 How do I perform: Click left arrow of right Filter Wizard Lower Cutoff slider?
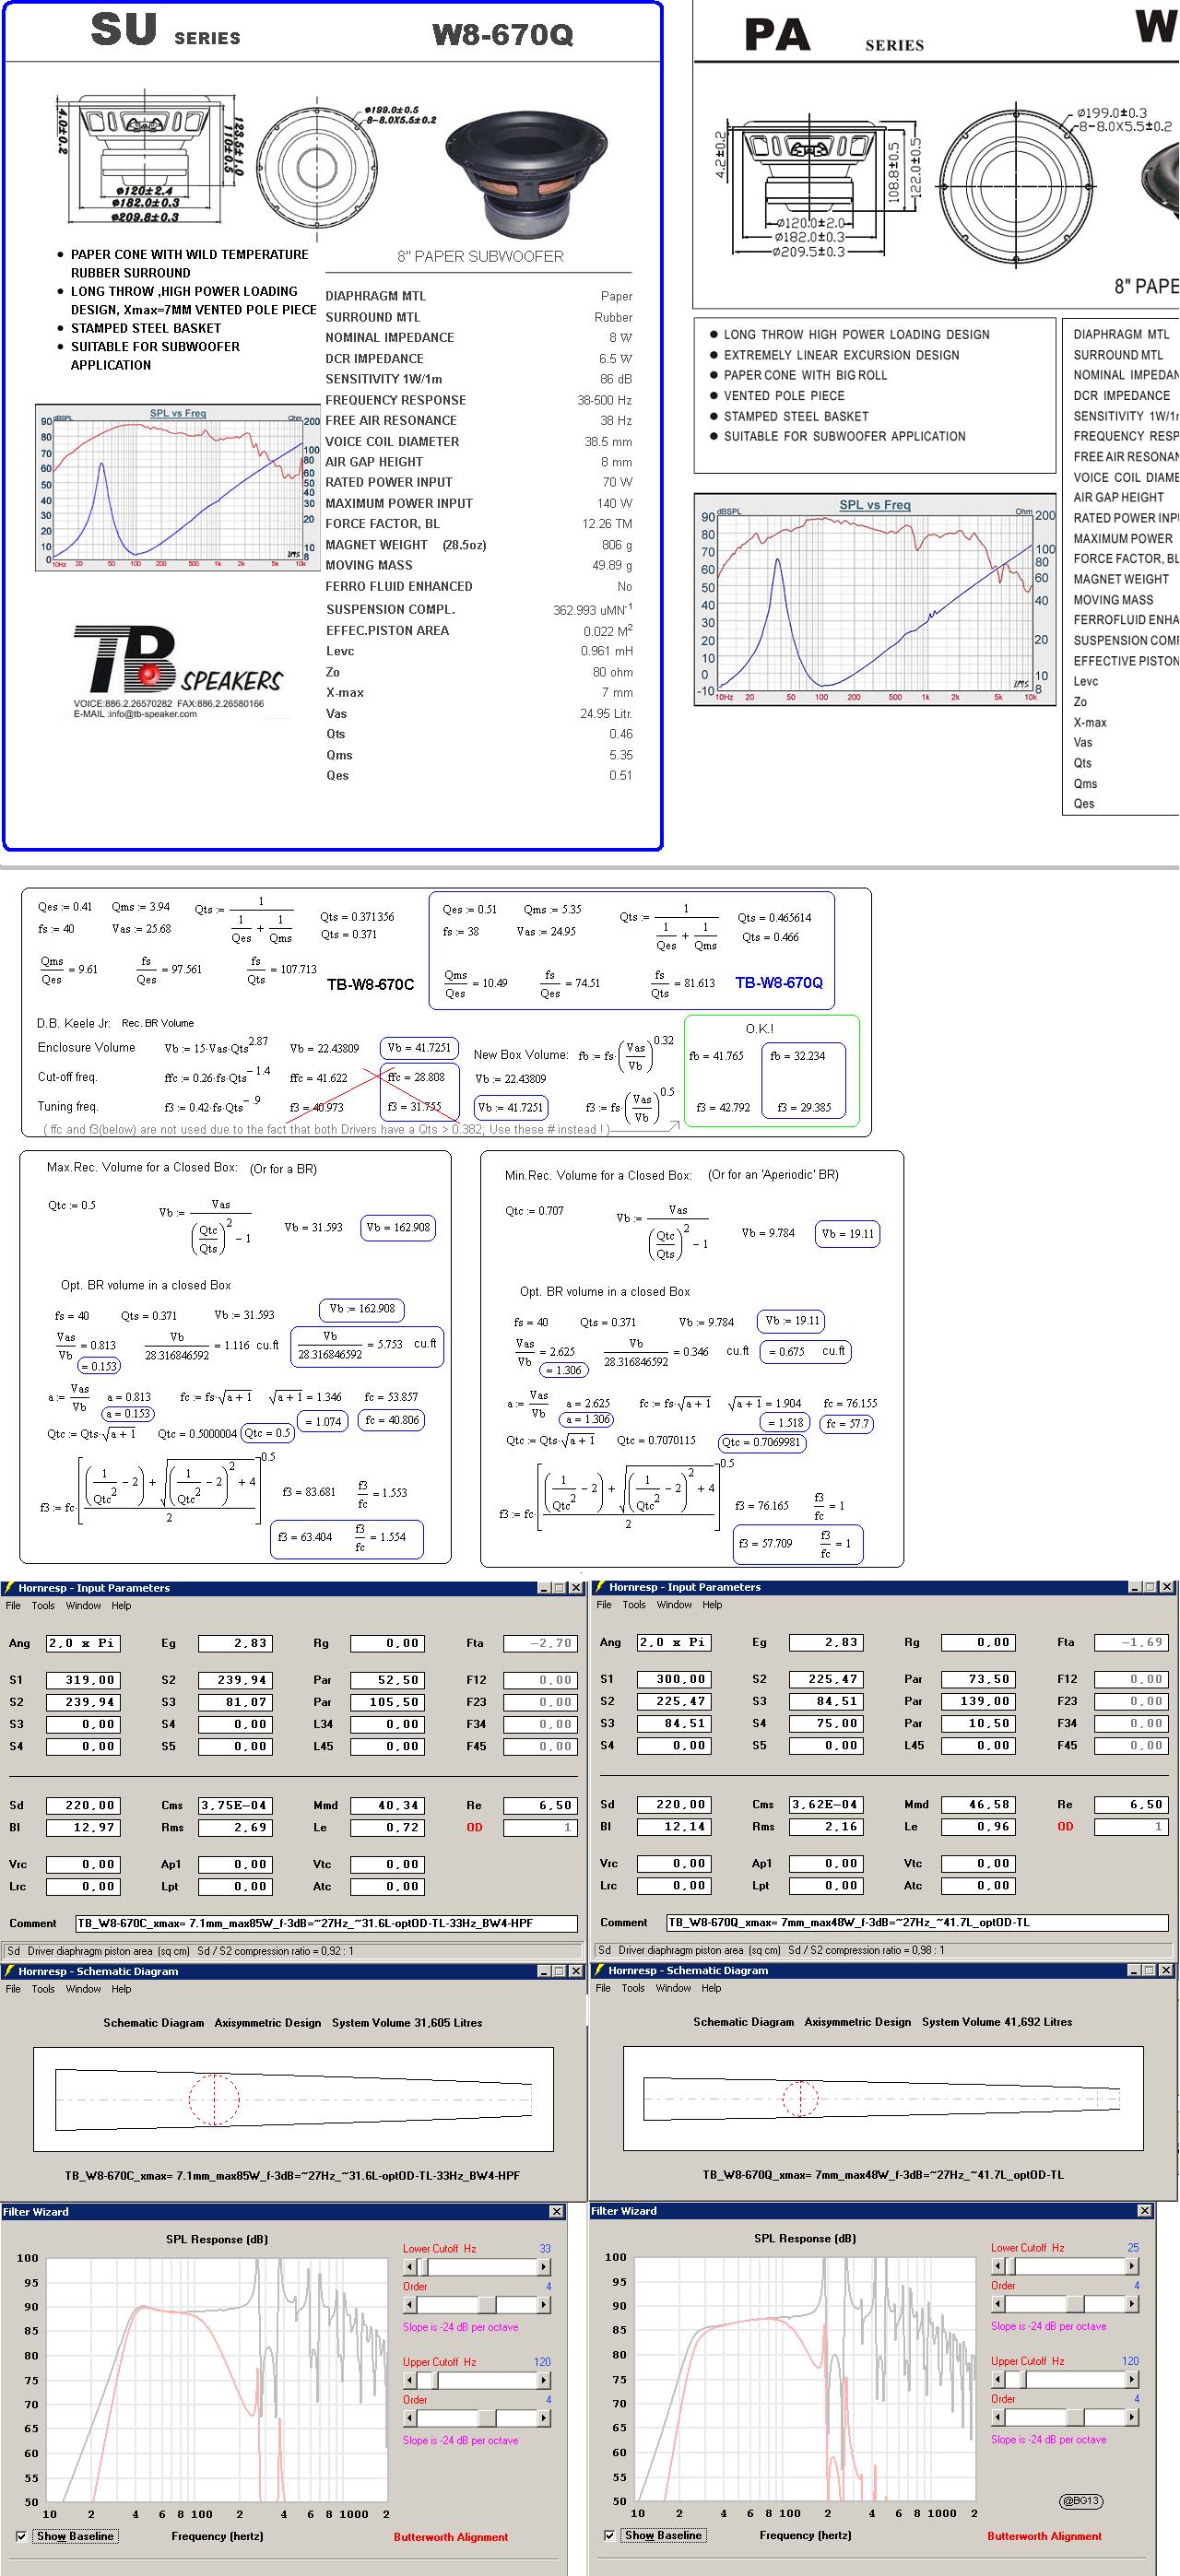click(x=997, y=2266)
